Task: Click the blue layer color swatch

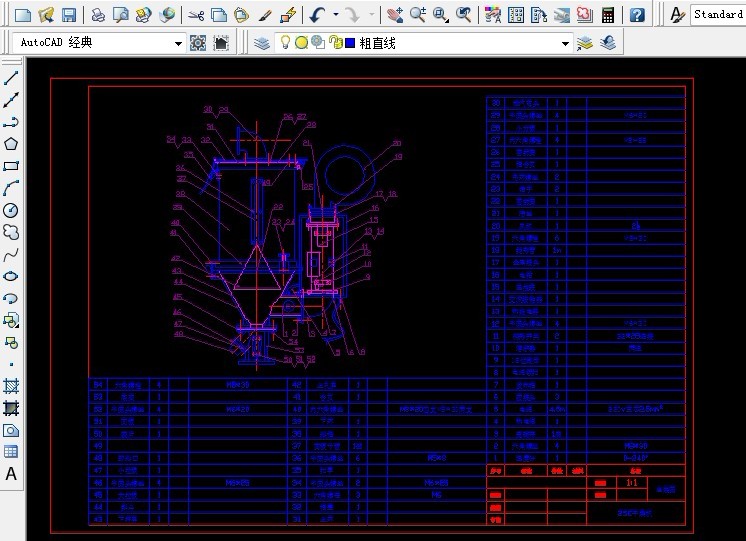Action: pos(350,43)
